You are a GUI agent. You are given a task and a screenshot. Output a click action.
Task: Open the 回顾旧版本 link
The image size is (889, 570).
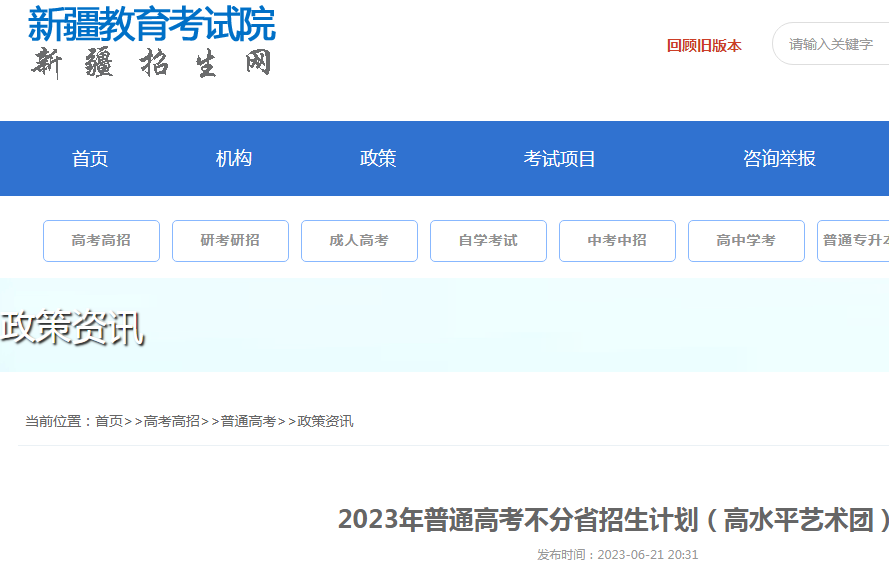[704, 45]
